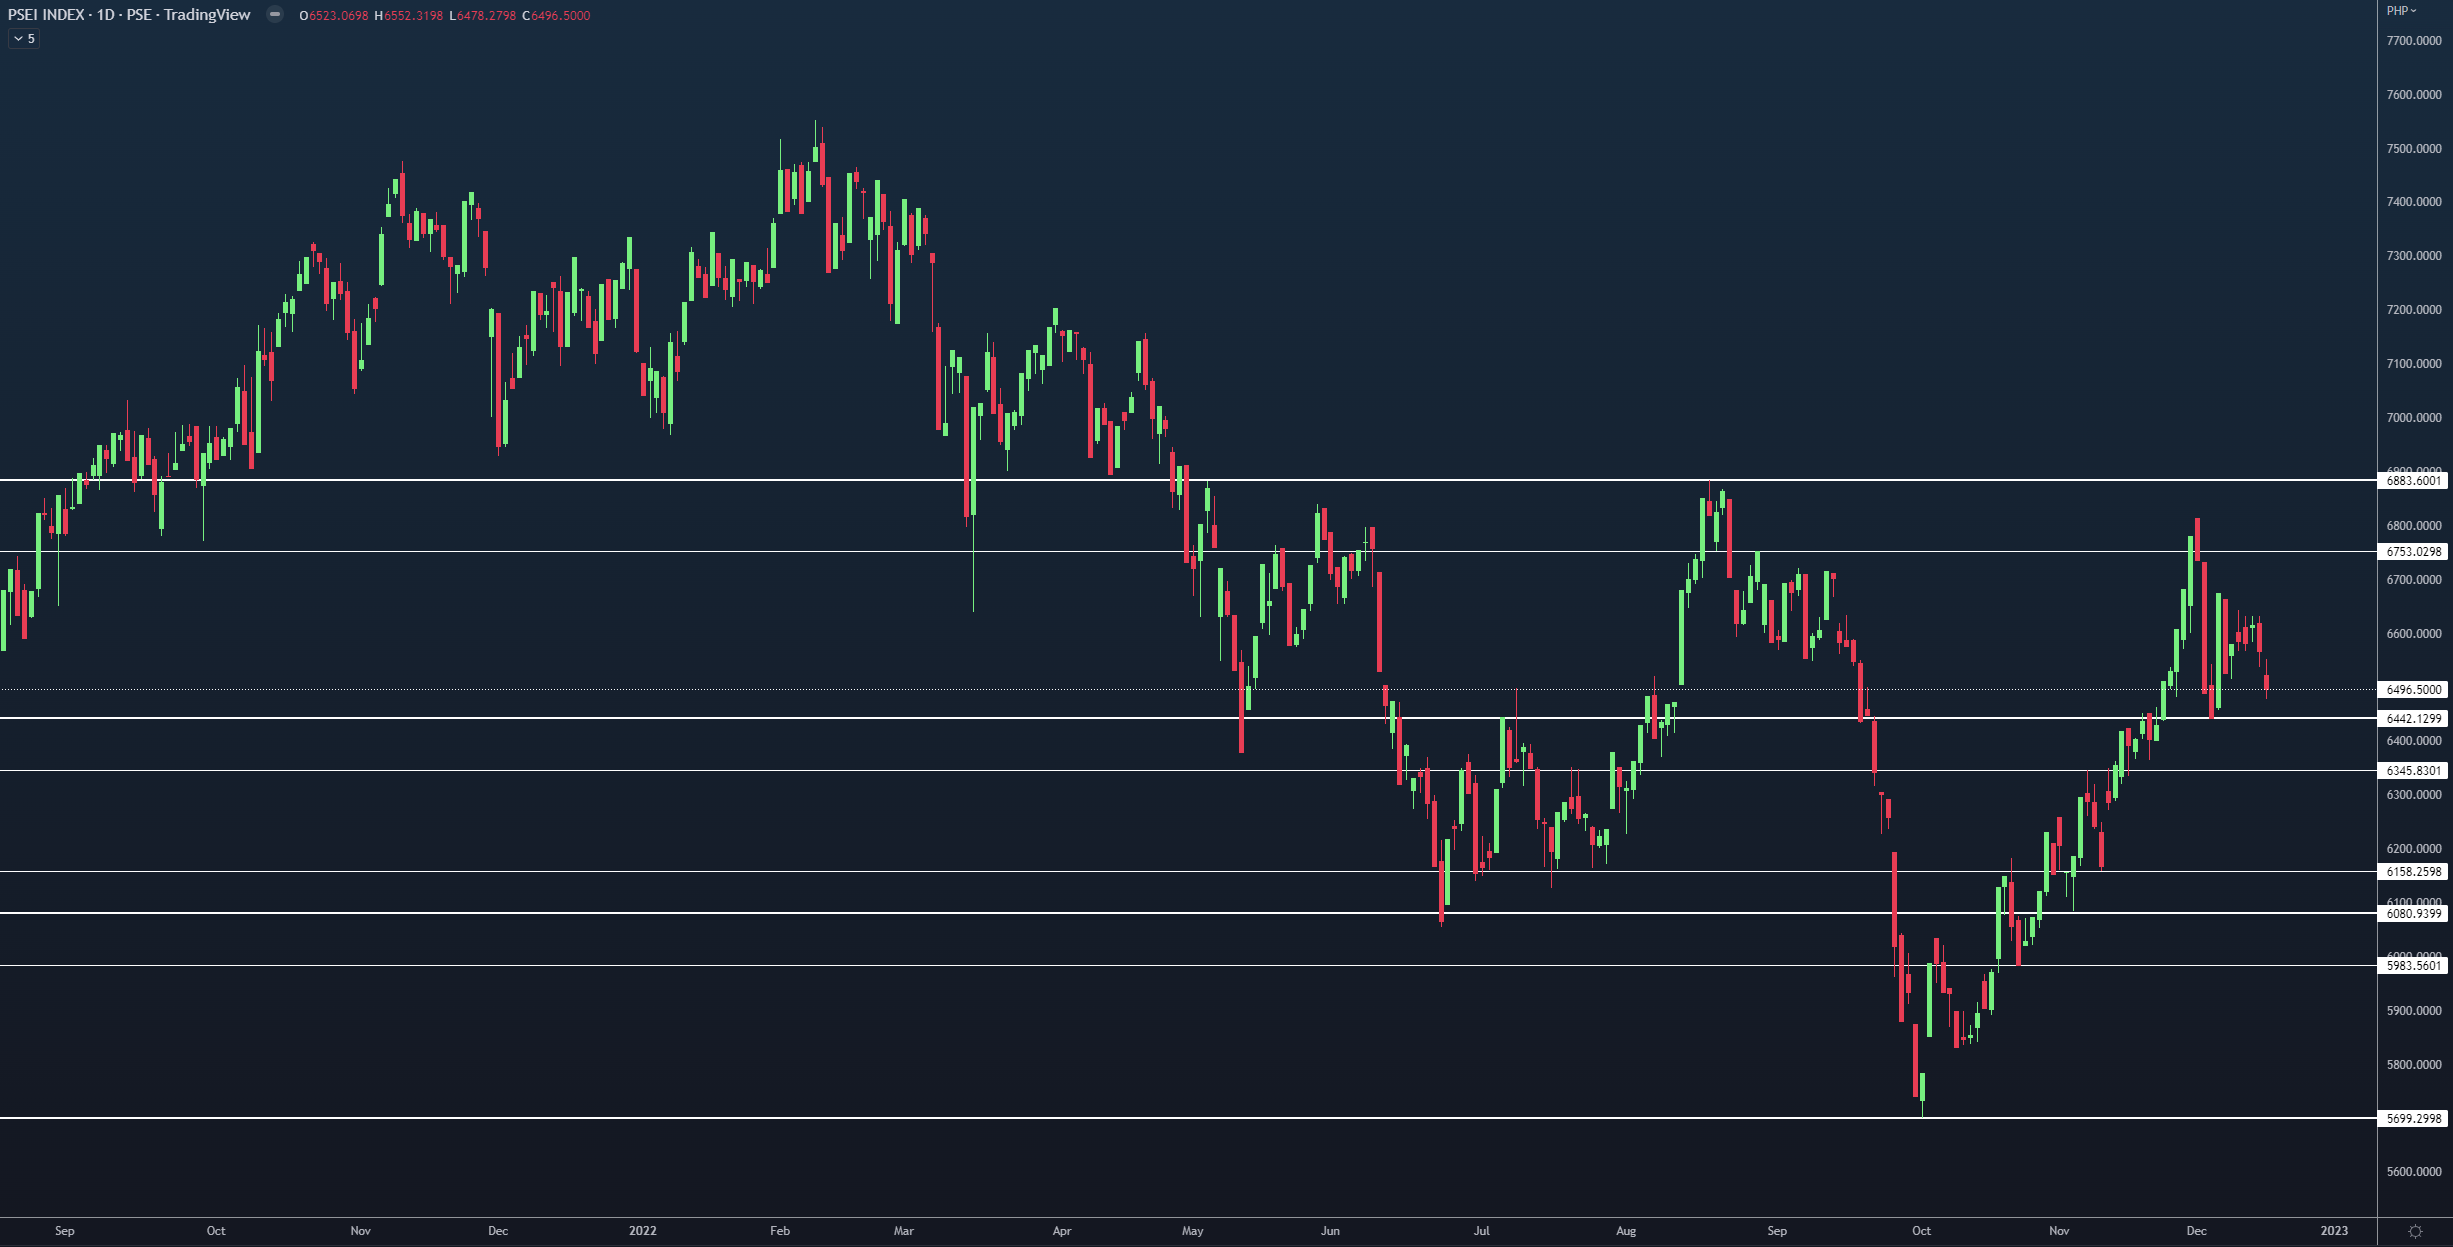
Task: Open chart settings gear icon
Action: click(2415, 1231)
